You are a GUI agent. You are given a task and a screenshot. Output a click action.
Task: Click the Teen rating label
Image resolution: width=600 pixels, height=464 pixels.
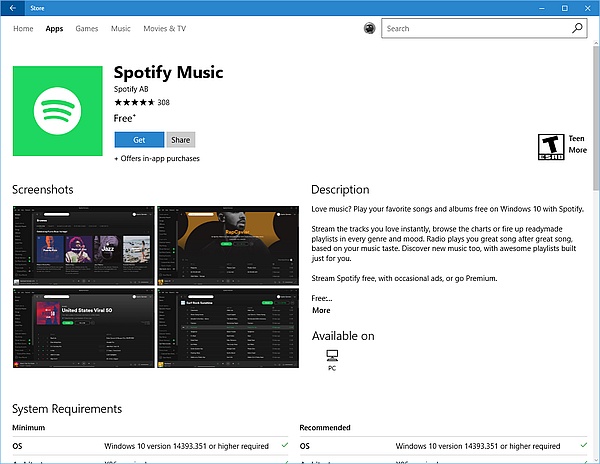coord(576,138)
